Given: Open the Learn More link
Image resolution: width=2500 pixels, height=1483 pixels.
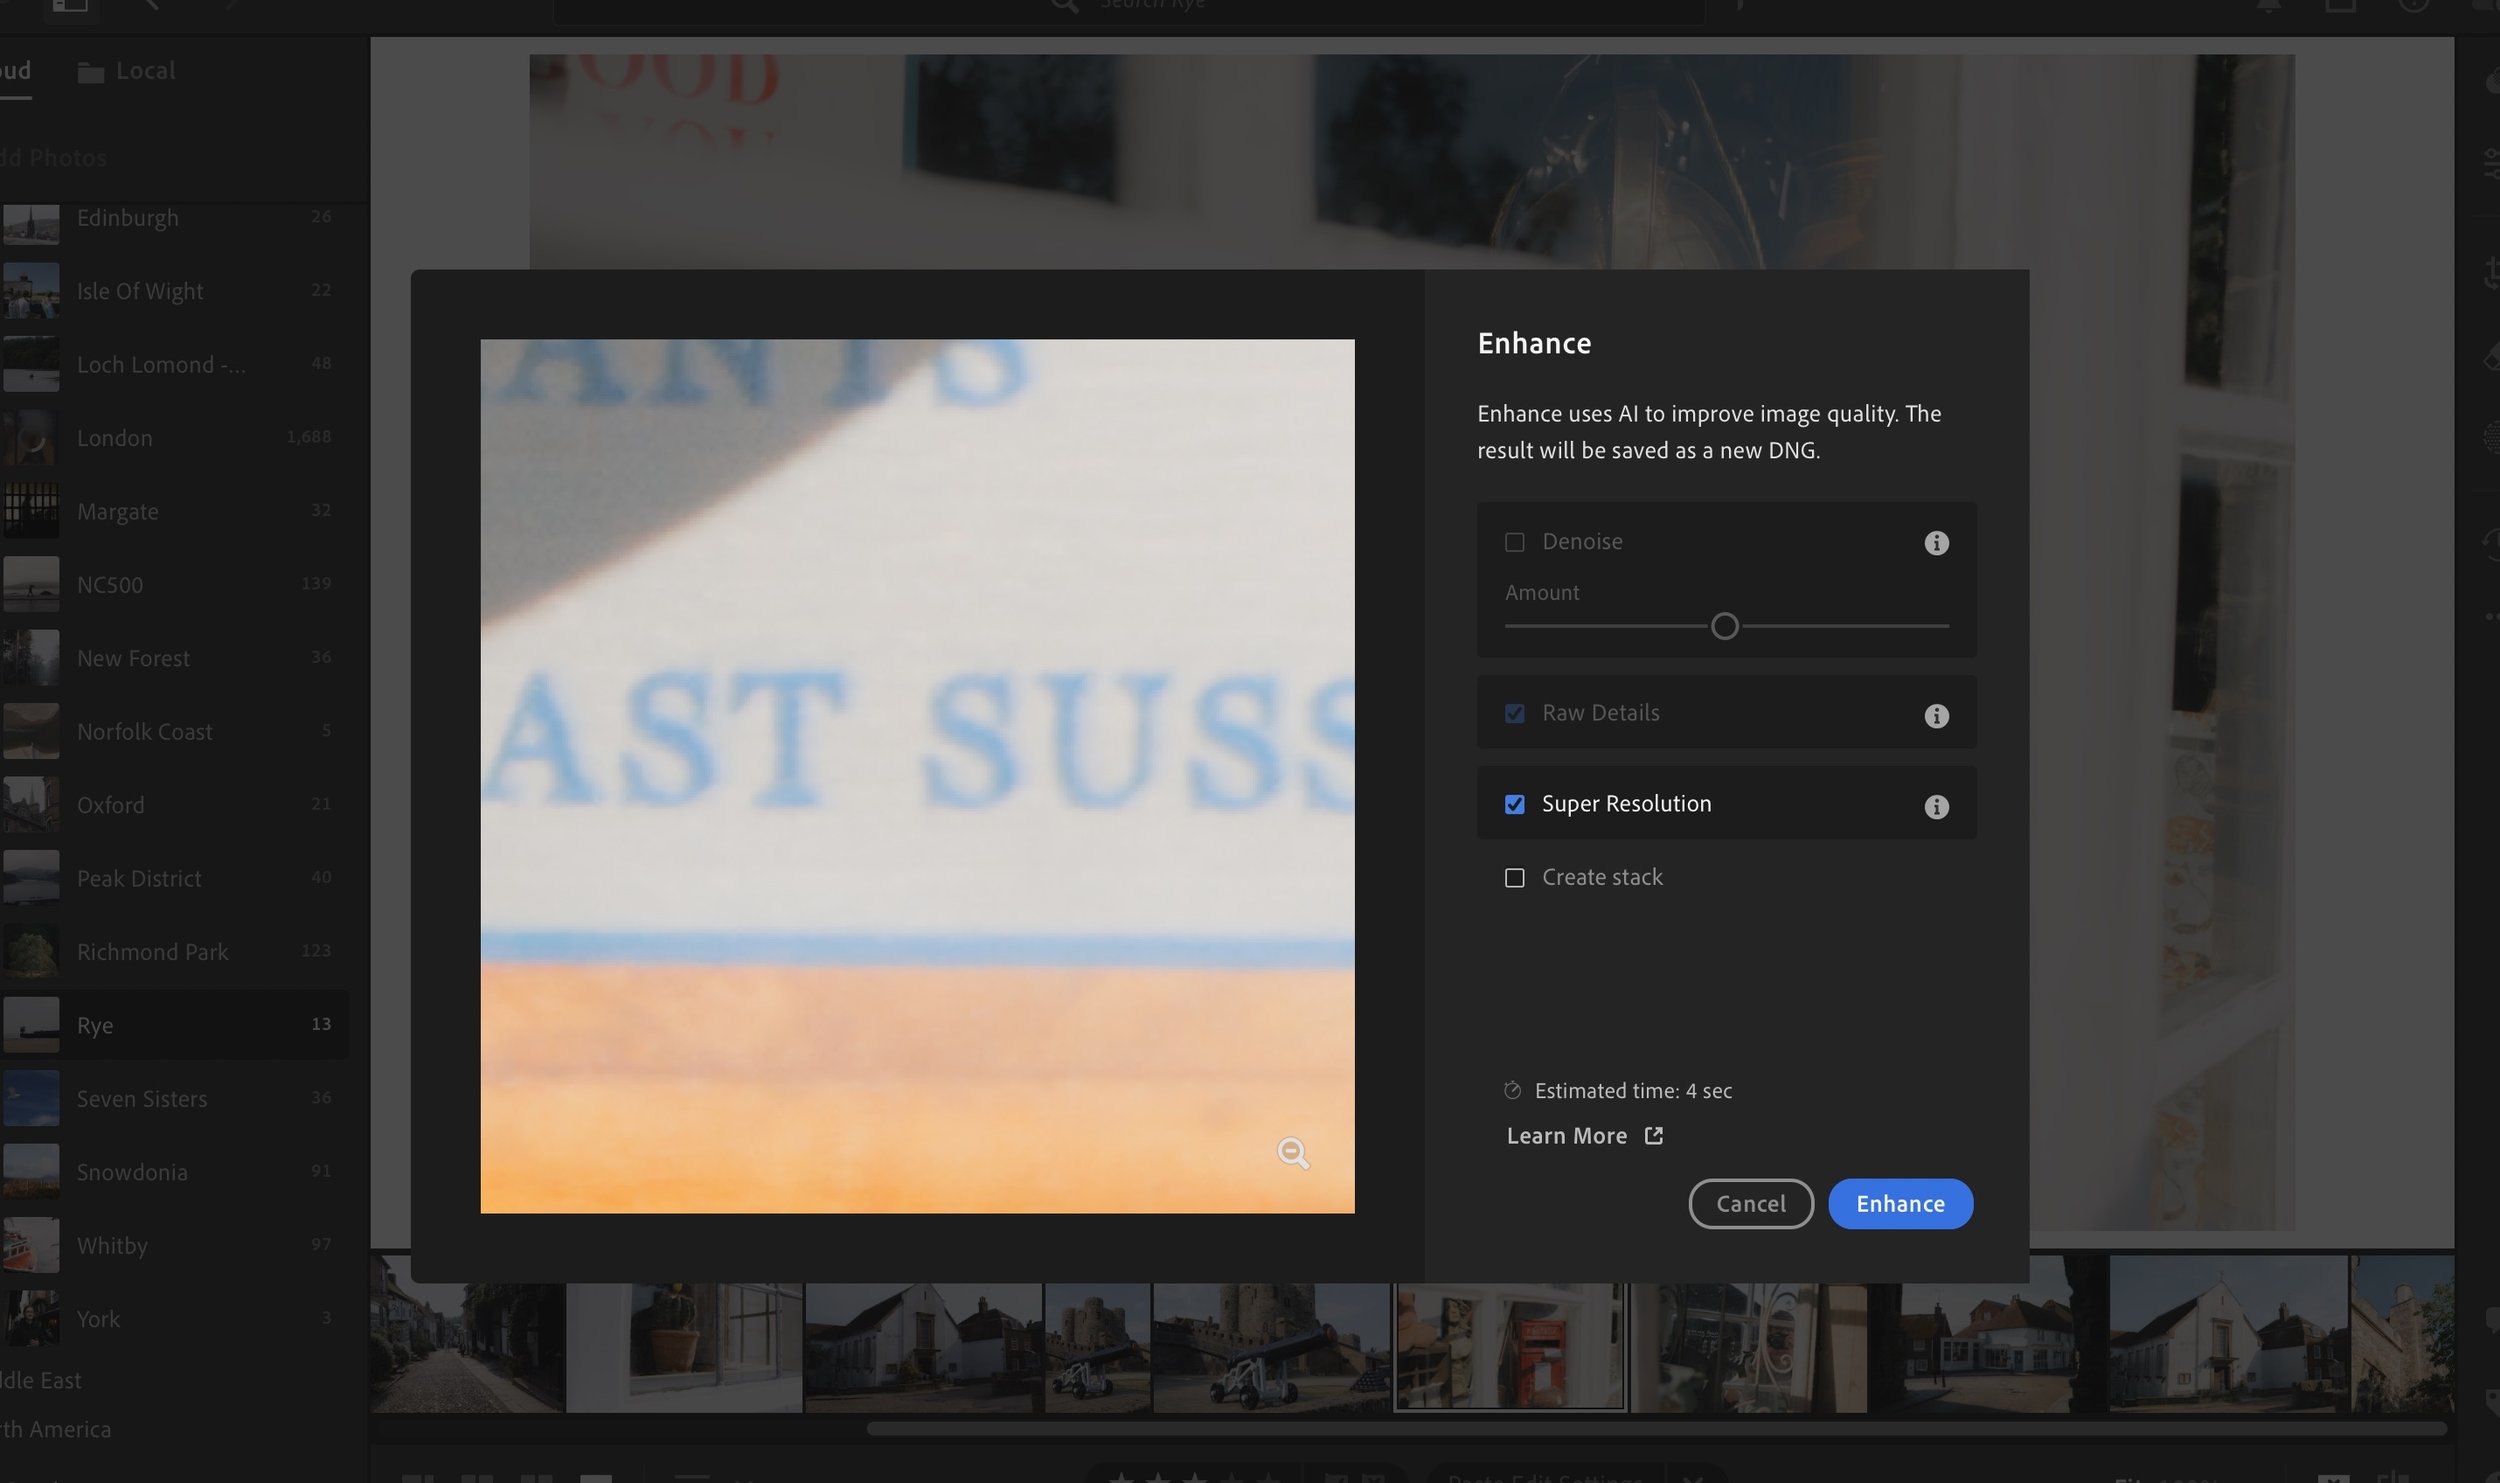Looking at the screenshot, I should tap(1584, 1136).
